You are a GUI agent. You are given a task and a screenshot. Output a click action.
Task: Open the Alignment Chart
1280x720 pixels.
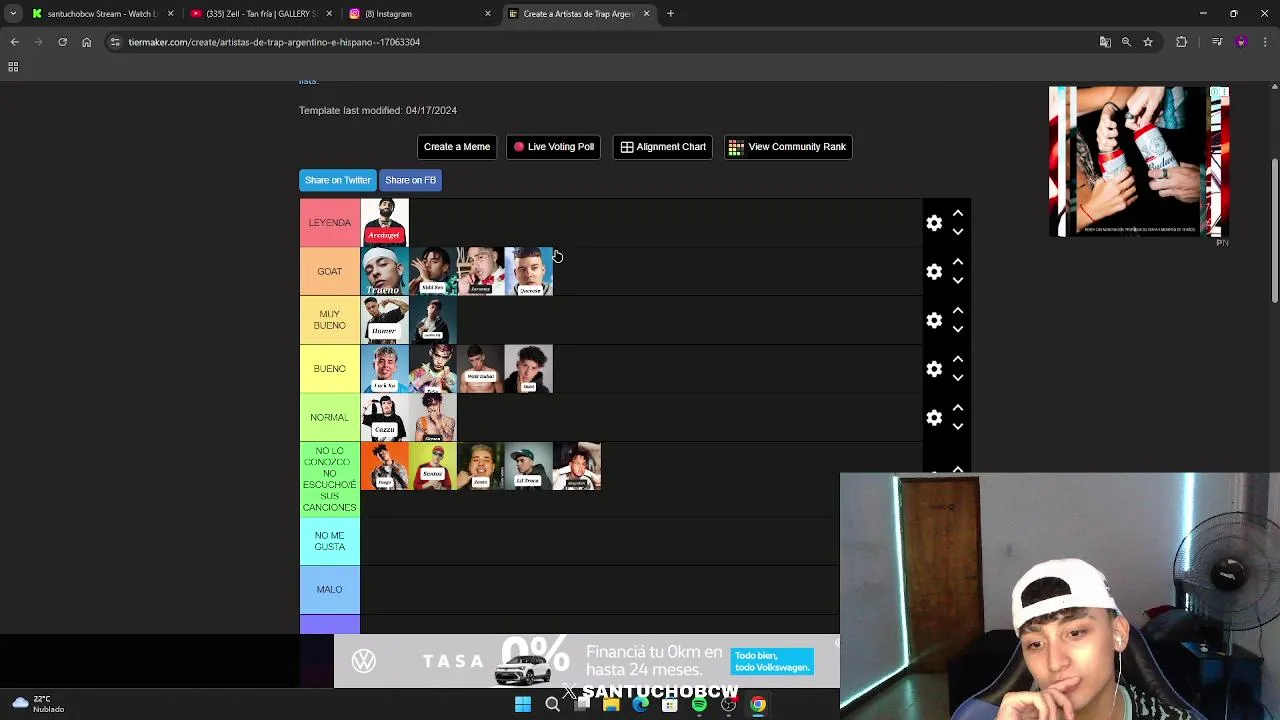pos(663,147)
